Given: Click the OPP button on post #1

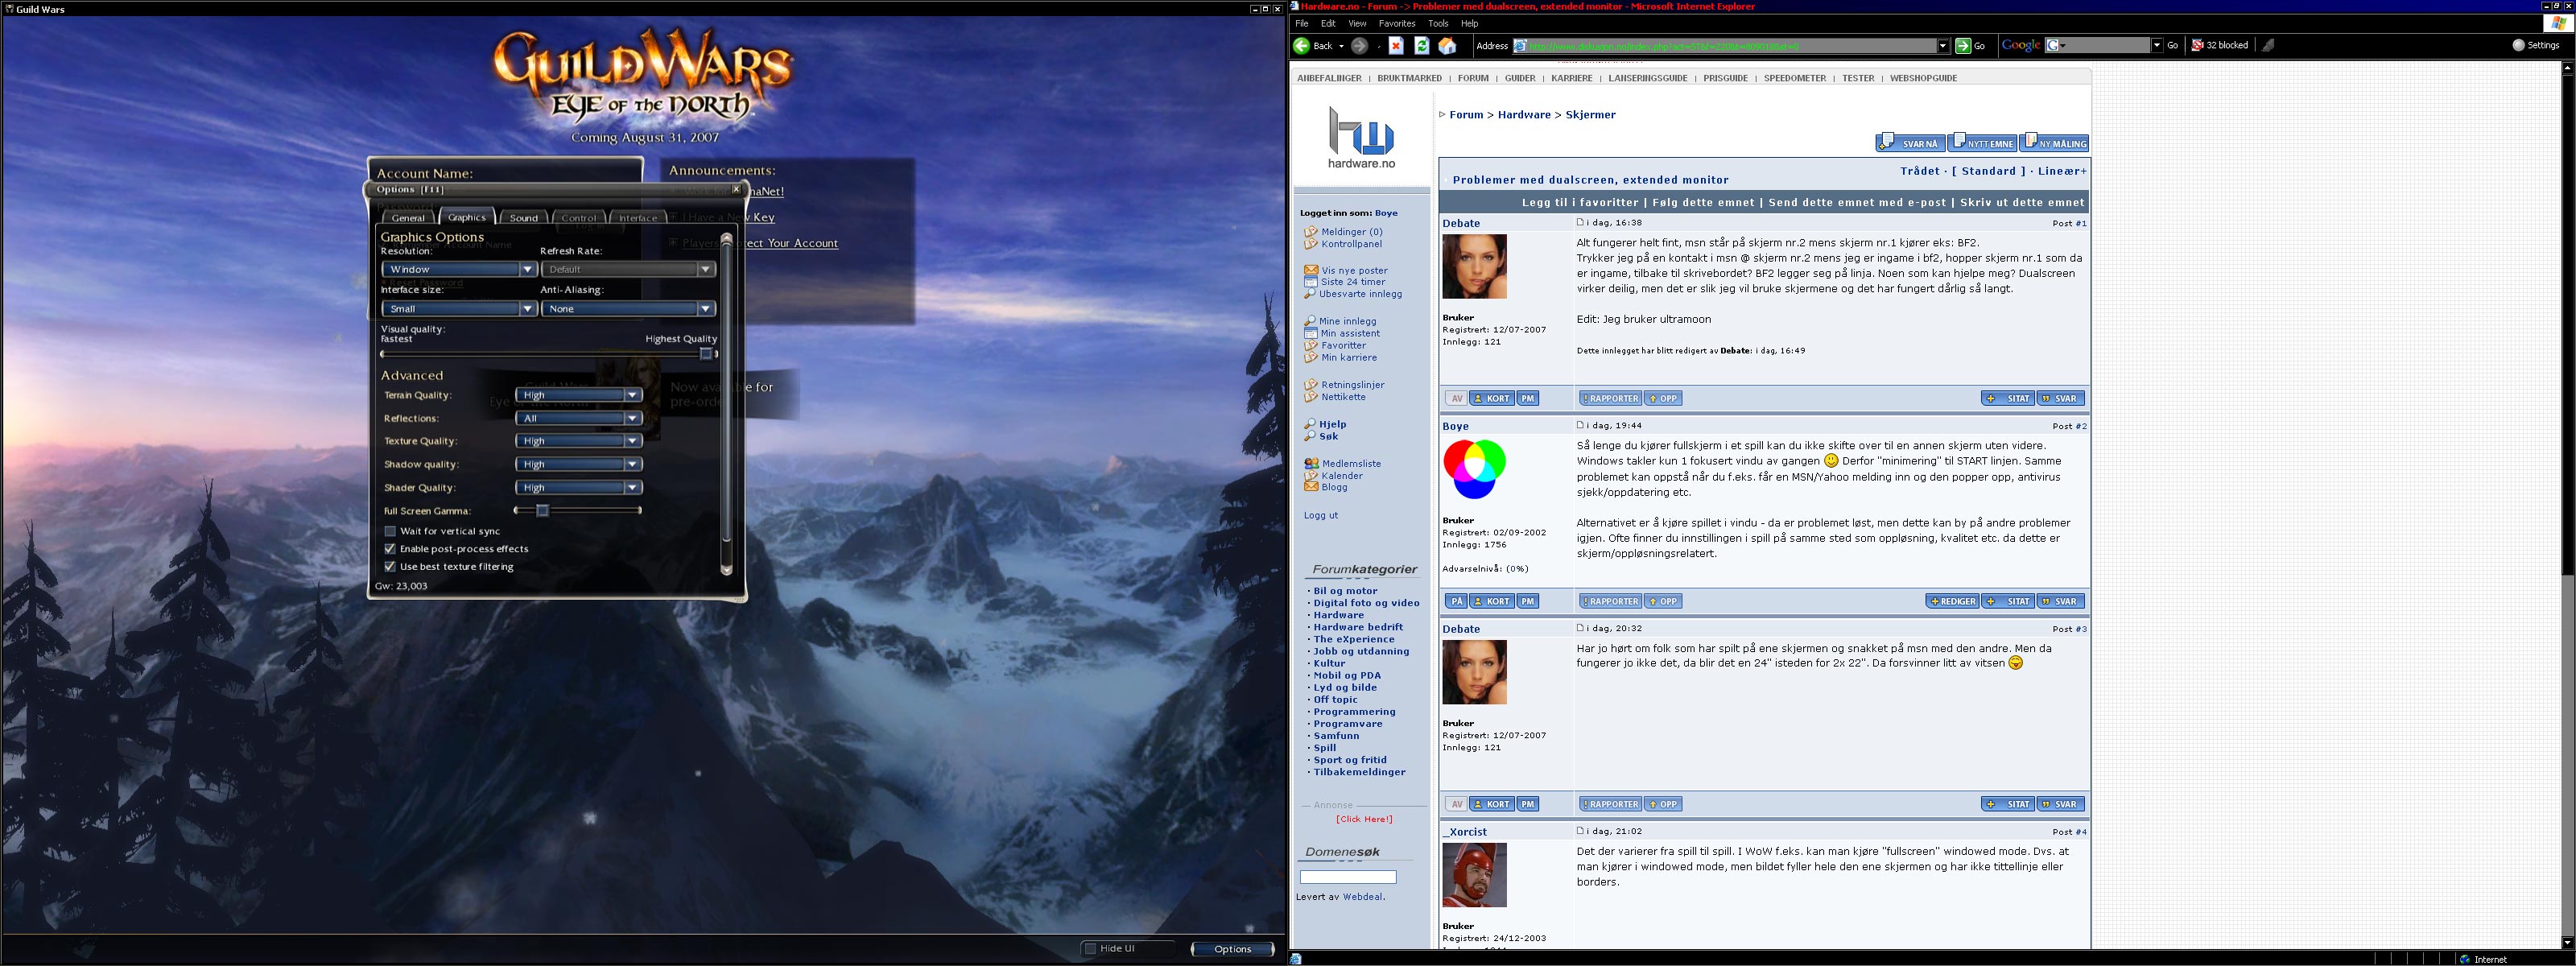Looking at the screenshot, I should (x=1663, y=399).
